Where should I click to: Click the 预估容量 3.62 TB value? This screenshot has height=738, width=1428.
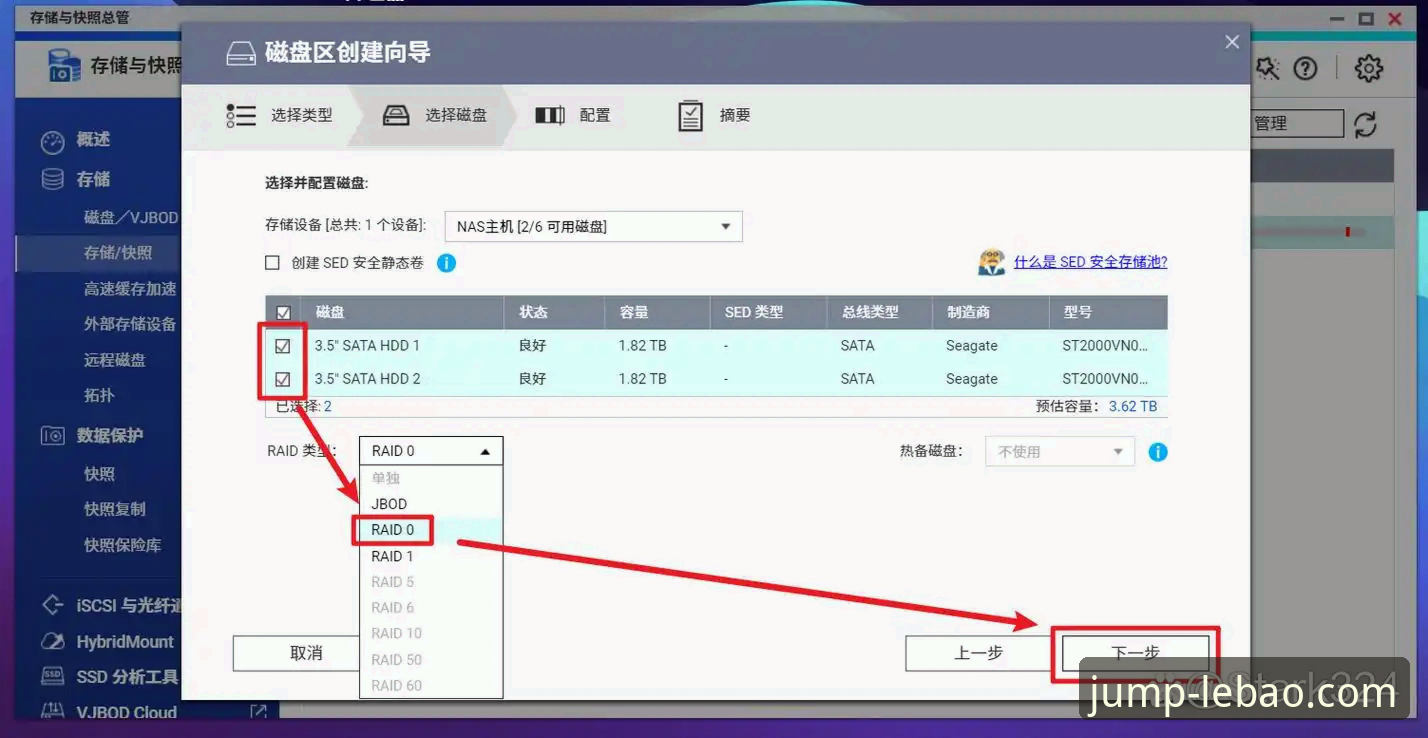(x=1133, y=407)
